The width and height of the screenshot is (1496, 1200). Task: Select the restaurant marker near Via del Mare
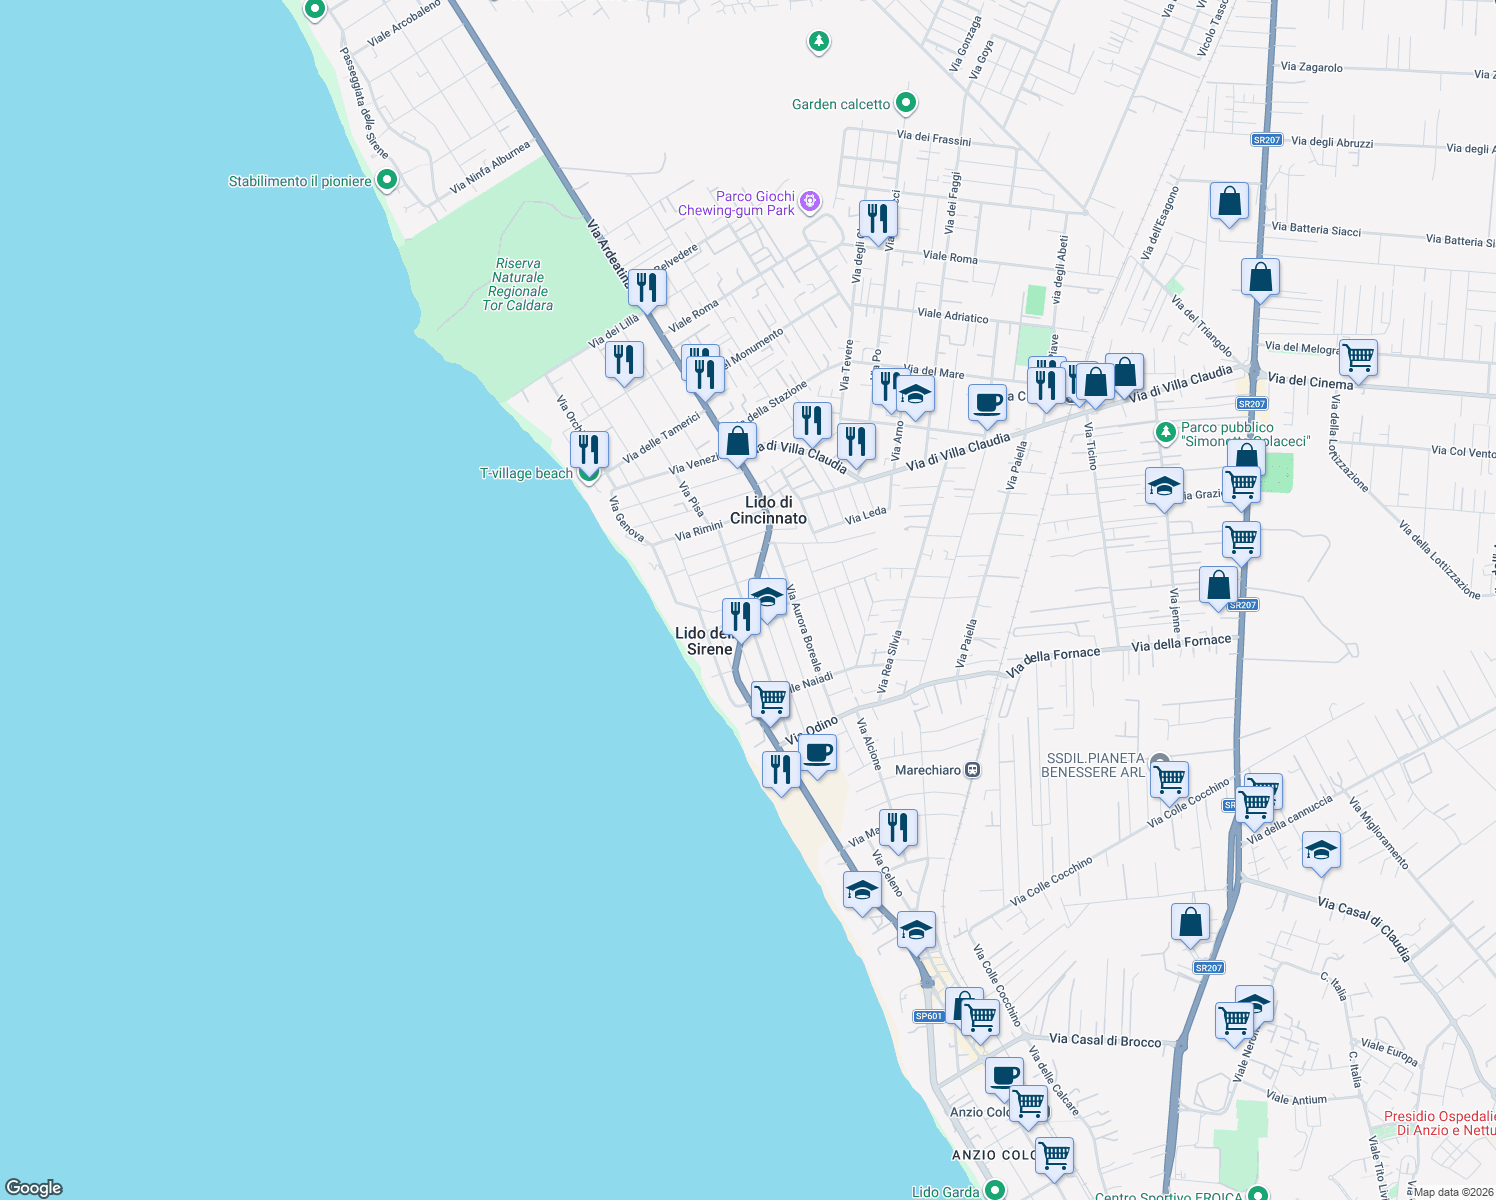(x=884, y=384)
